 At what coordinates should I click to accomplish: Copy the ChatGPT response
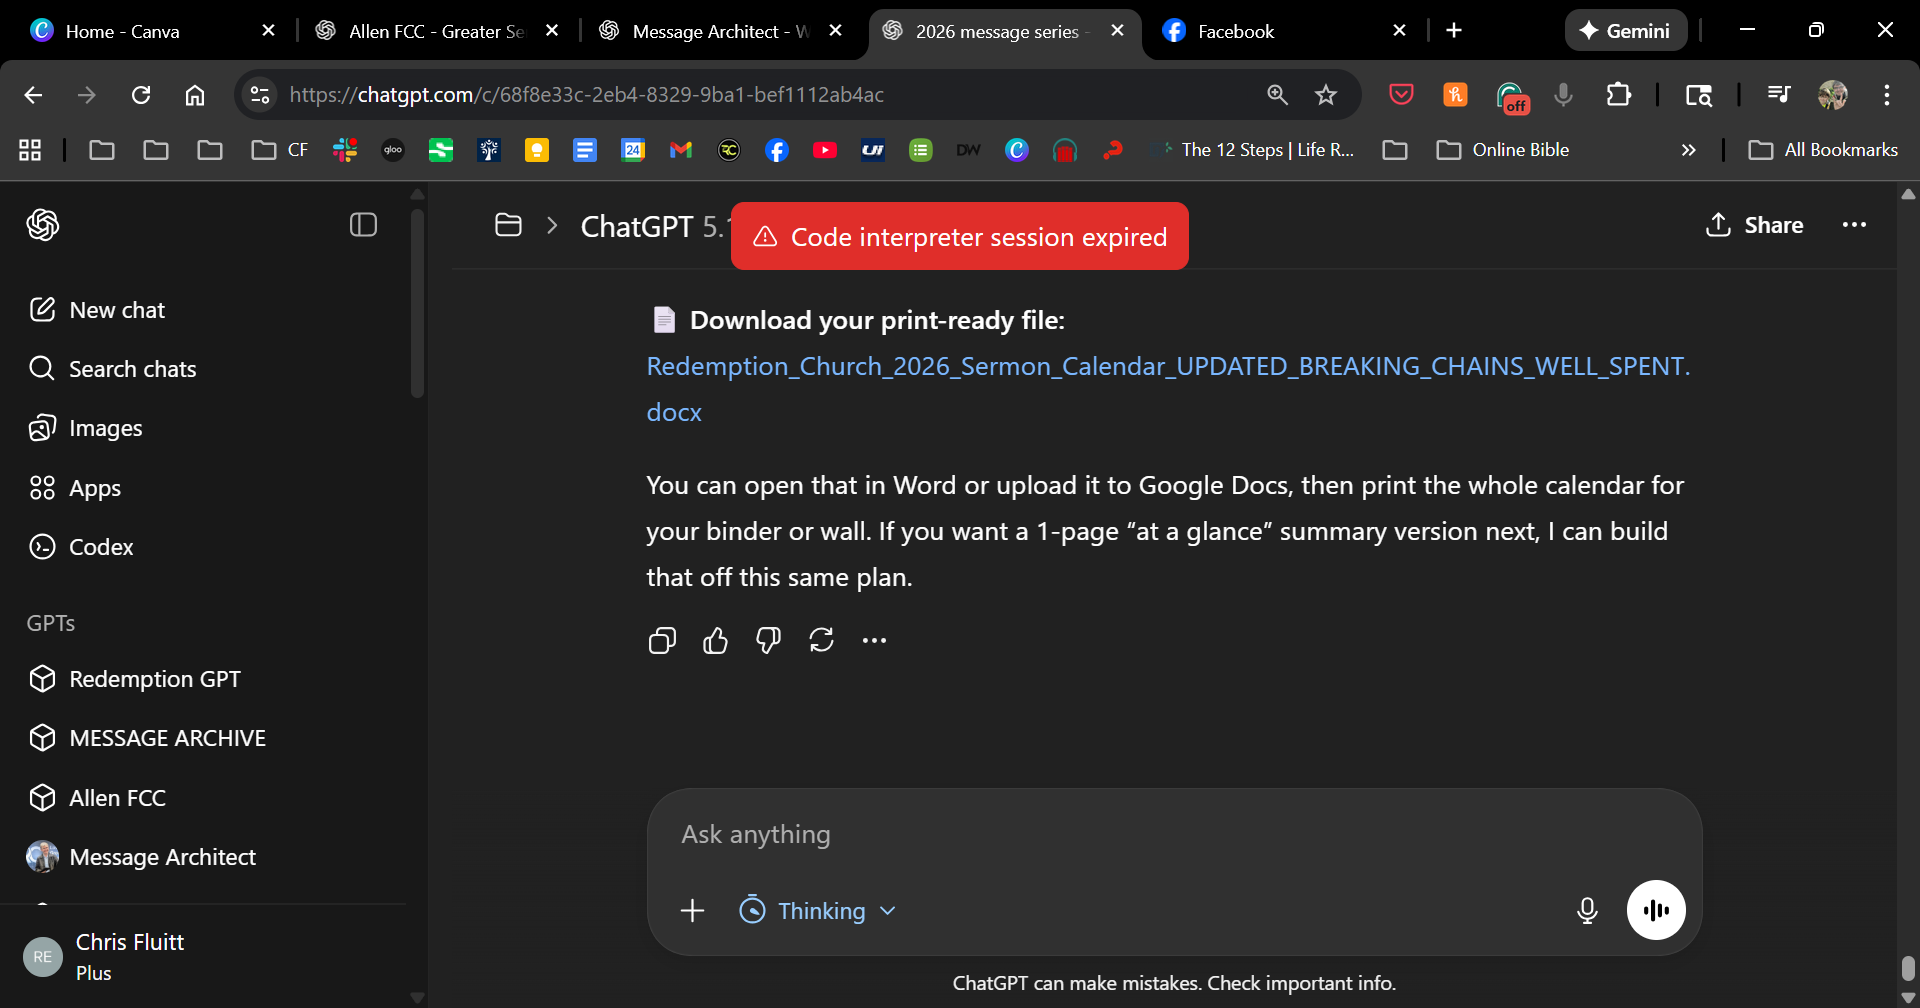(662, 640)
